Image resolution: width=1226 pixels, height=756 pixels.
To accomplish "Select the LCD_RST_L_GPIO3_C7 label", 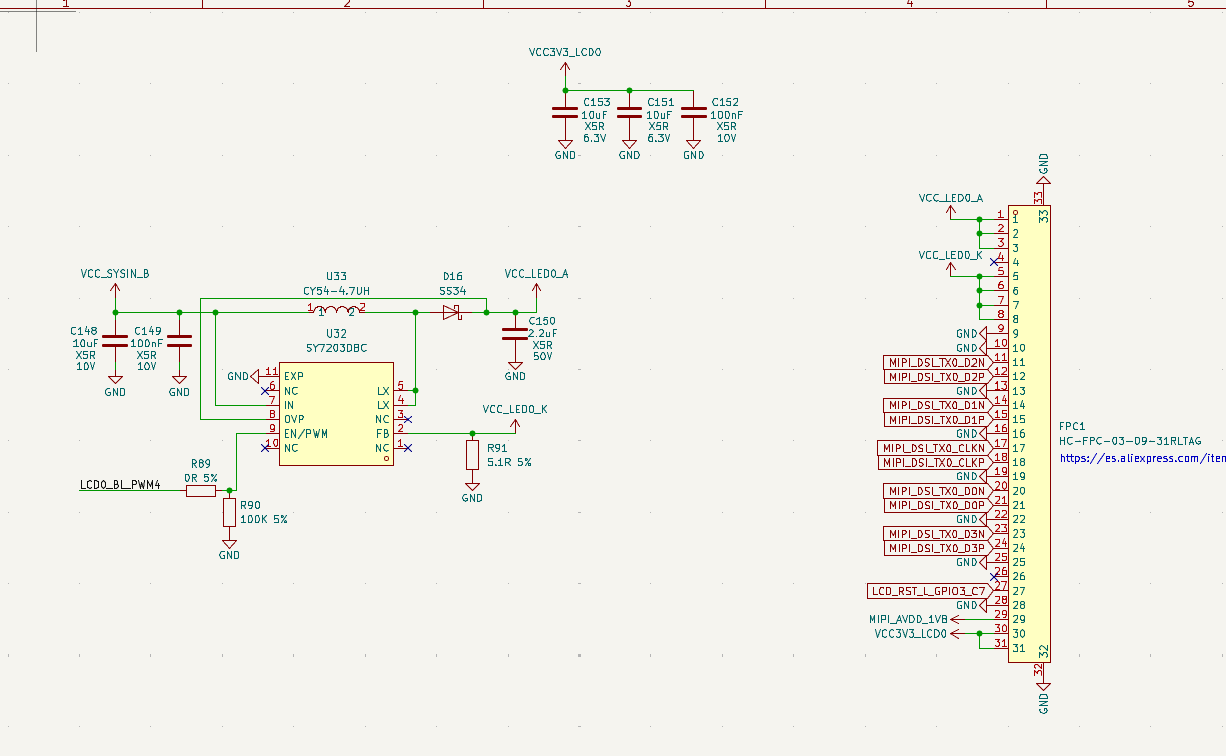I will (x=928, y=591).
